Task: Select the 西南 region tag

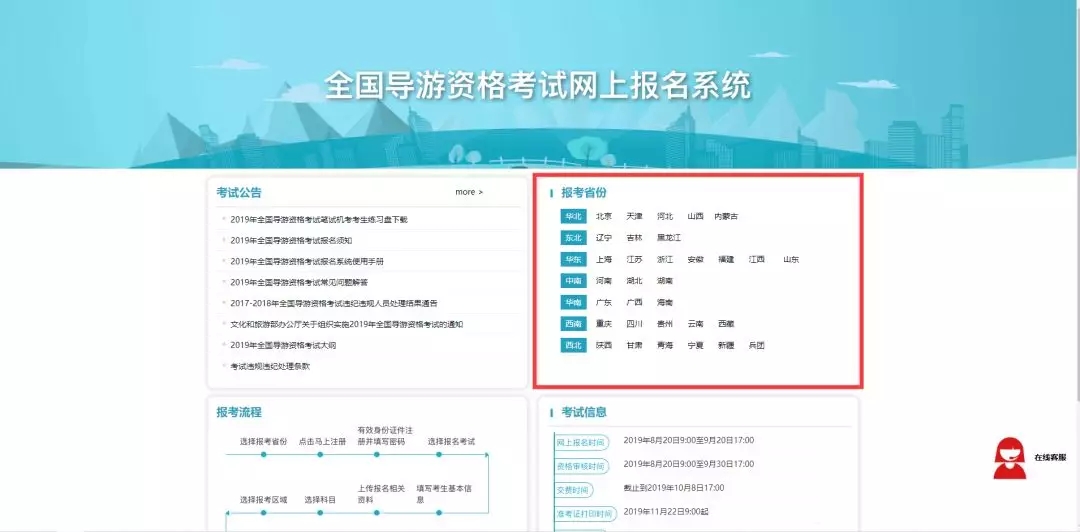Action: pos(573,324)
